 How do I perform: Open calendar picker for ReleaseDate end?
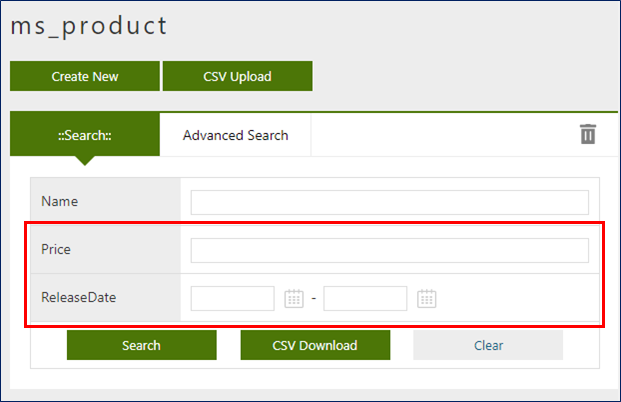427,299
